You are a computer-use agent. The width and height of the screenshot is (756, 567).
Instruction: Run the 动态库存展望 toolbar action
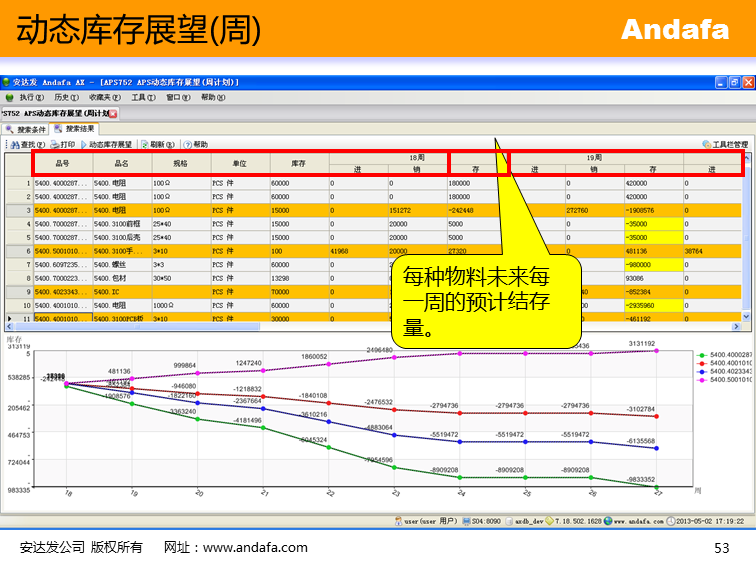(x=108, y=144)
